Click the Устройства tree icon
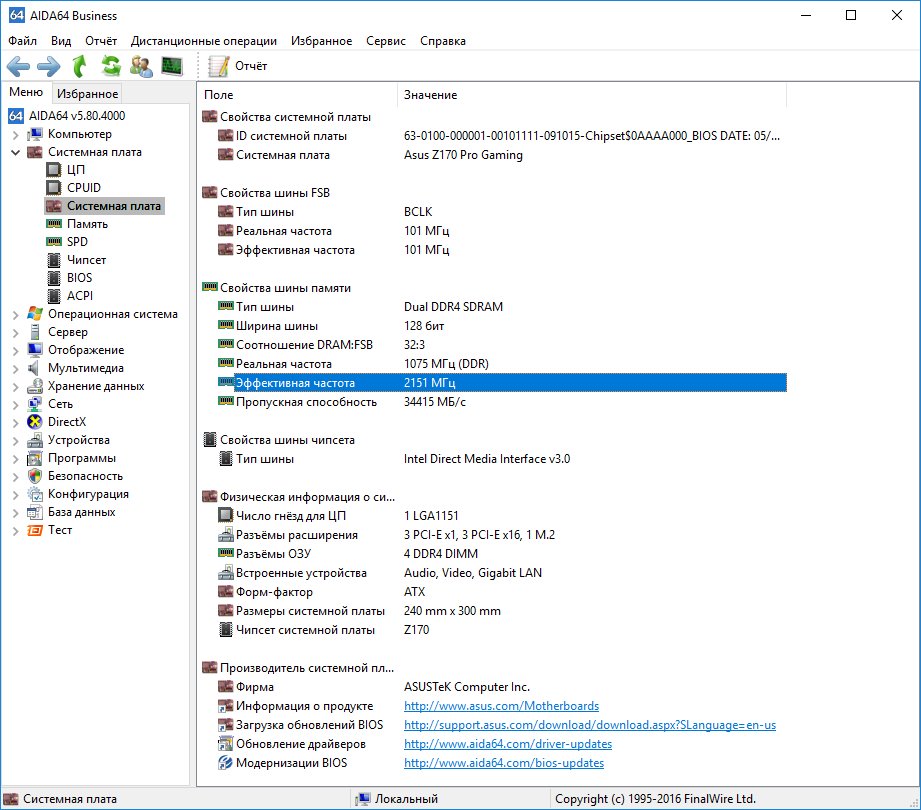Screen dimensions: 921x810 [35, 440]
